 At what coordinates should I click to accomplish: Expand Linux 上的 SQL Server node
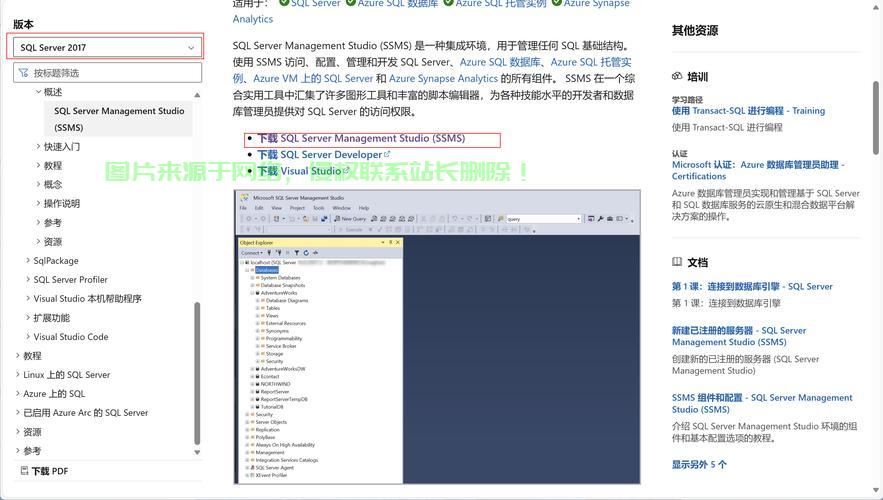coord(18,374)
